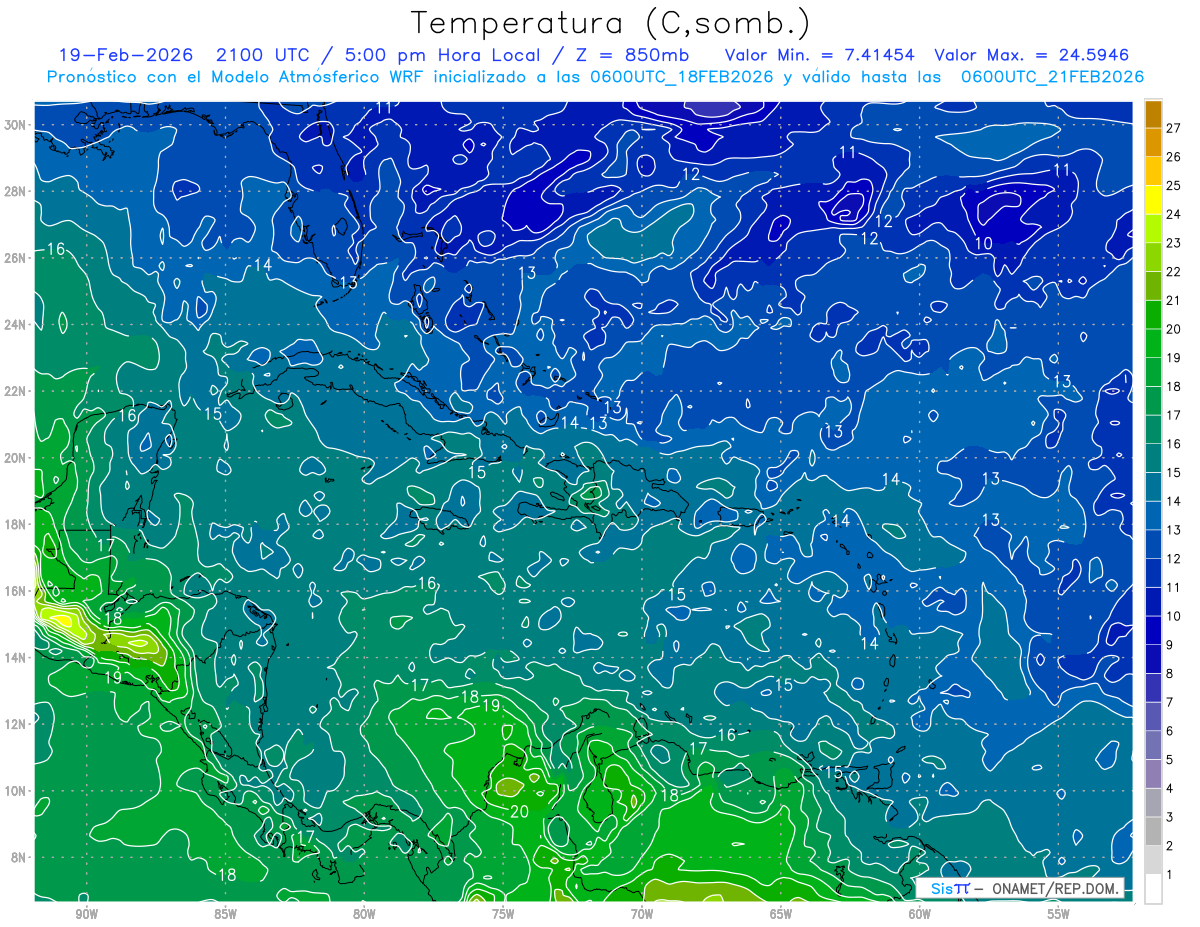
Task: Select the date text "19-Feb-2026"
Action: click(x=125, y=55)
